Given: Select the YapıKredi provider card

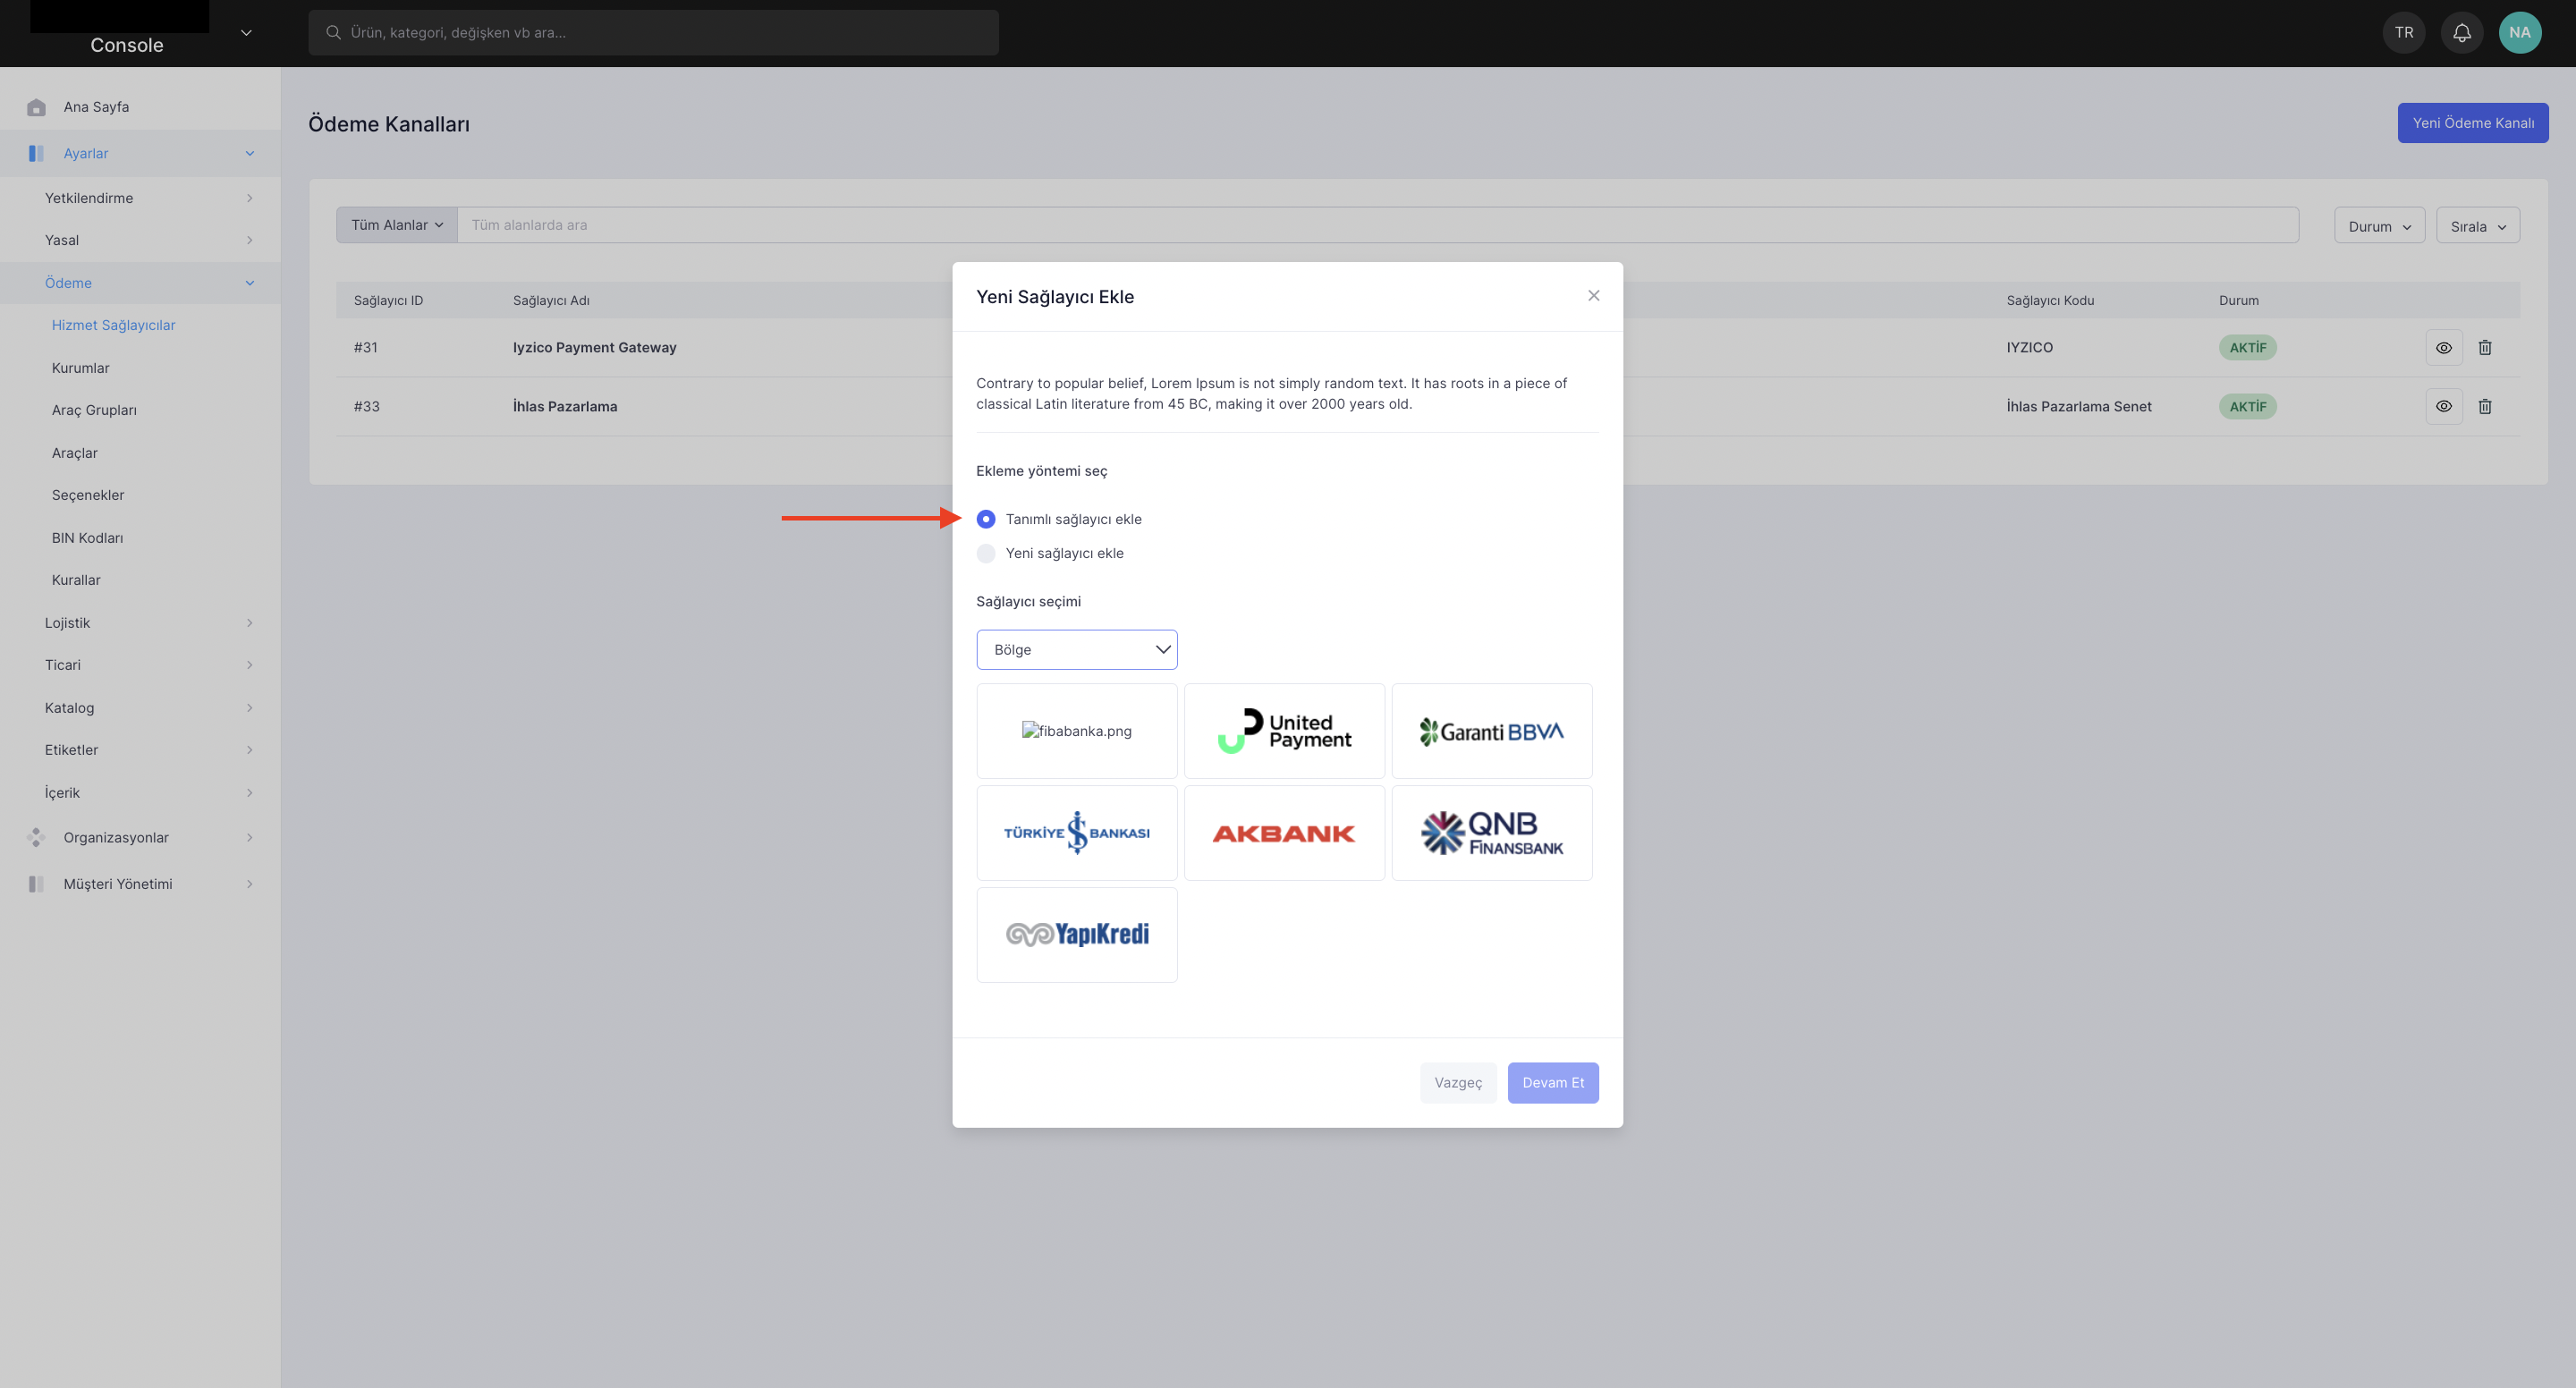Looking at the screenshot, I should tap(1076, 935).
